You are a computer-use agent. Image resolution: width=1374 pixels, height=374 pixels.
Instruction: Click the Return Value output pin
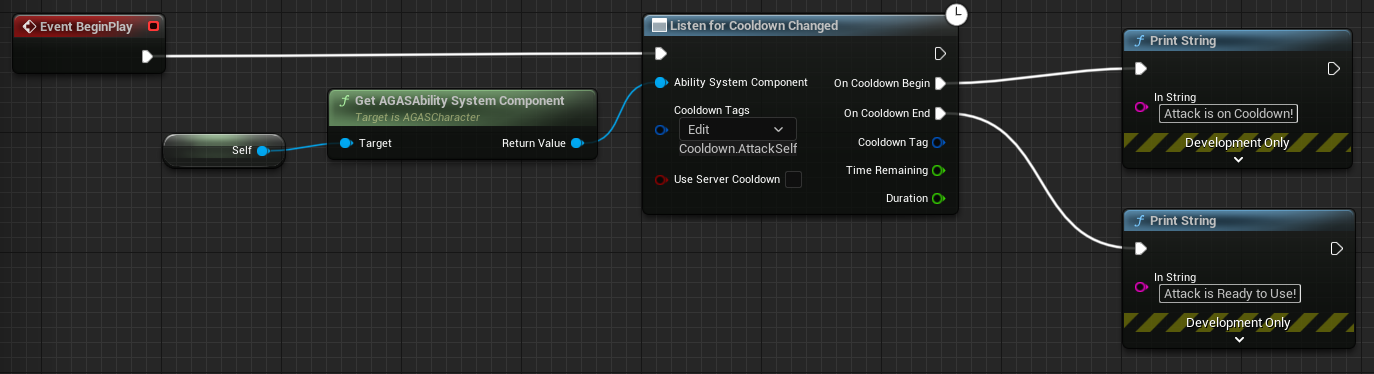[577, 143]
